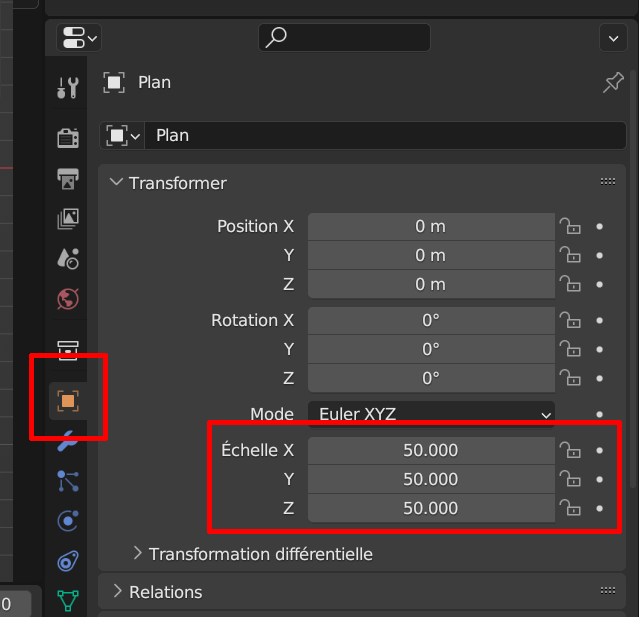
Task: Click the Échelle X value field
Action: (431, 450)
